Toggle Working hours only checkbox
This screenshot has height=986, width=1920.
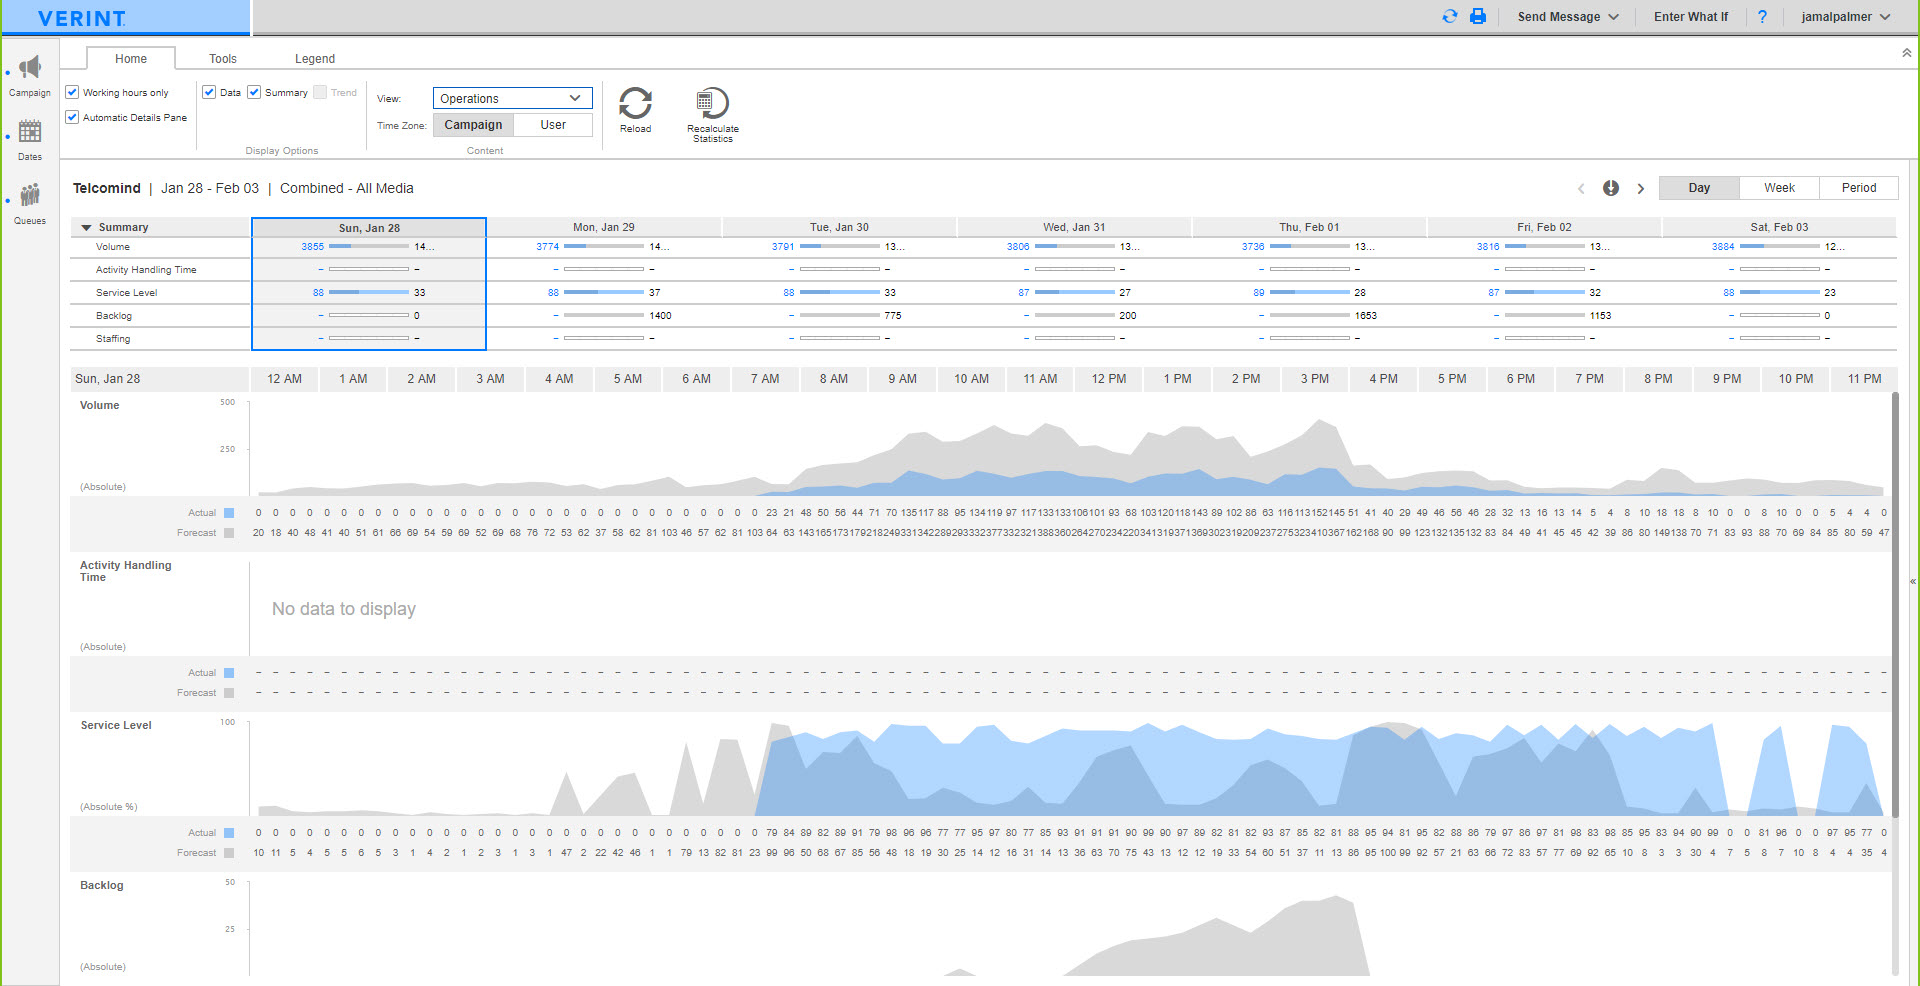pyautogui.click(x=72, y=92)
